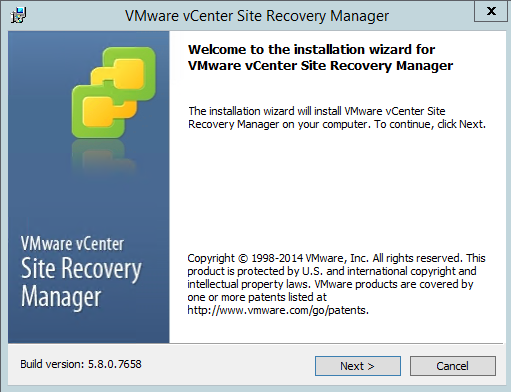
Task: Click the blue banner area above the logo
Action: coord(89,38)
